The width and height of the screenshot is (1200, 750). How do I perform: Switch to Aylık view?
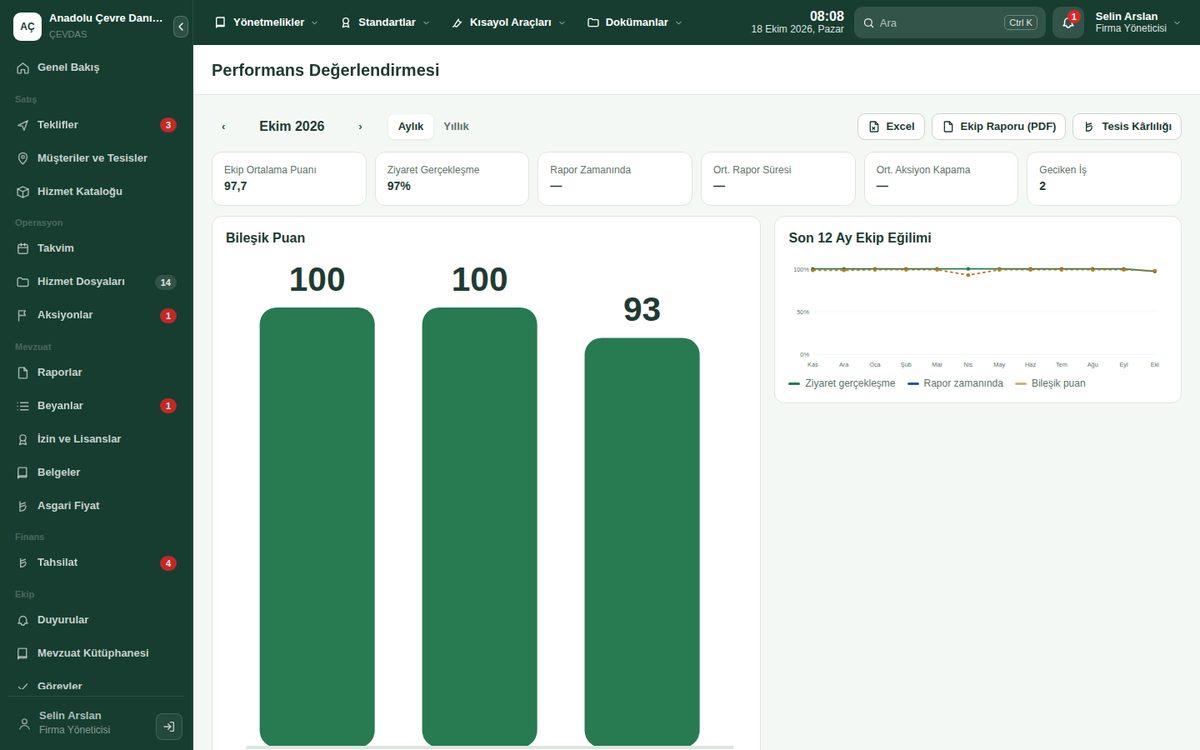click(411, 126)
